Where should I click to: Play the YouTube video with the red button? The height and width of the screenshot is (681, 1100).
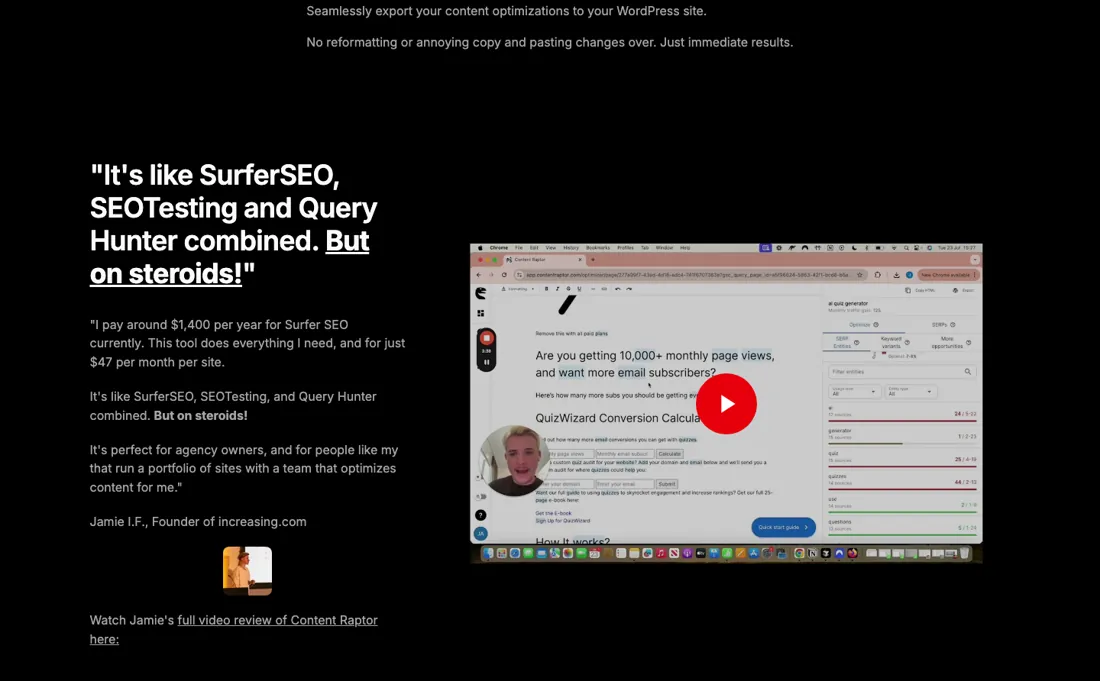coord(726,404)
